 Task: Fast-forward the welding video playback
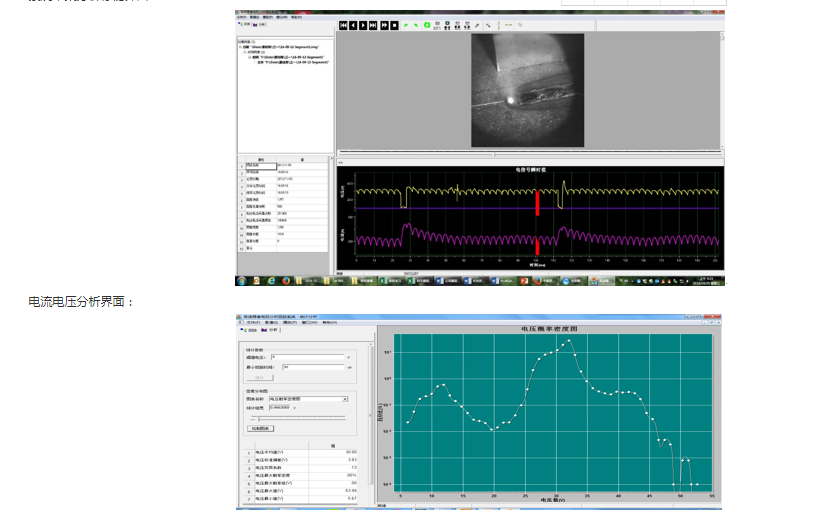tap(384, 25)
